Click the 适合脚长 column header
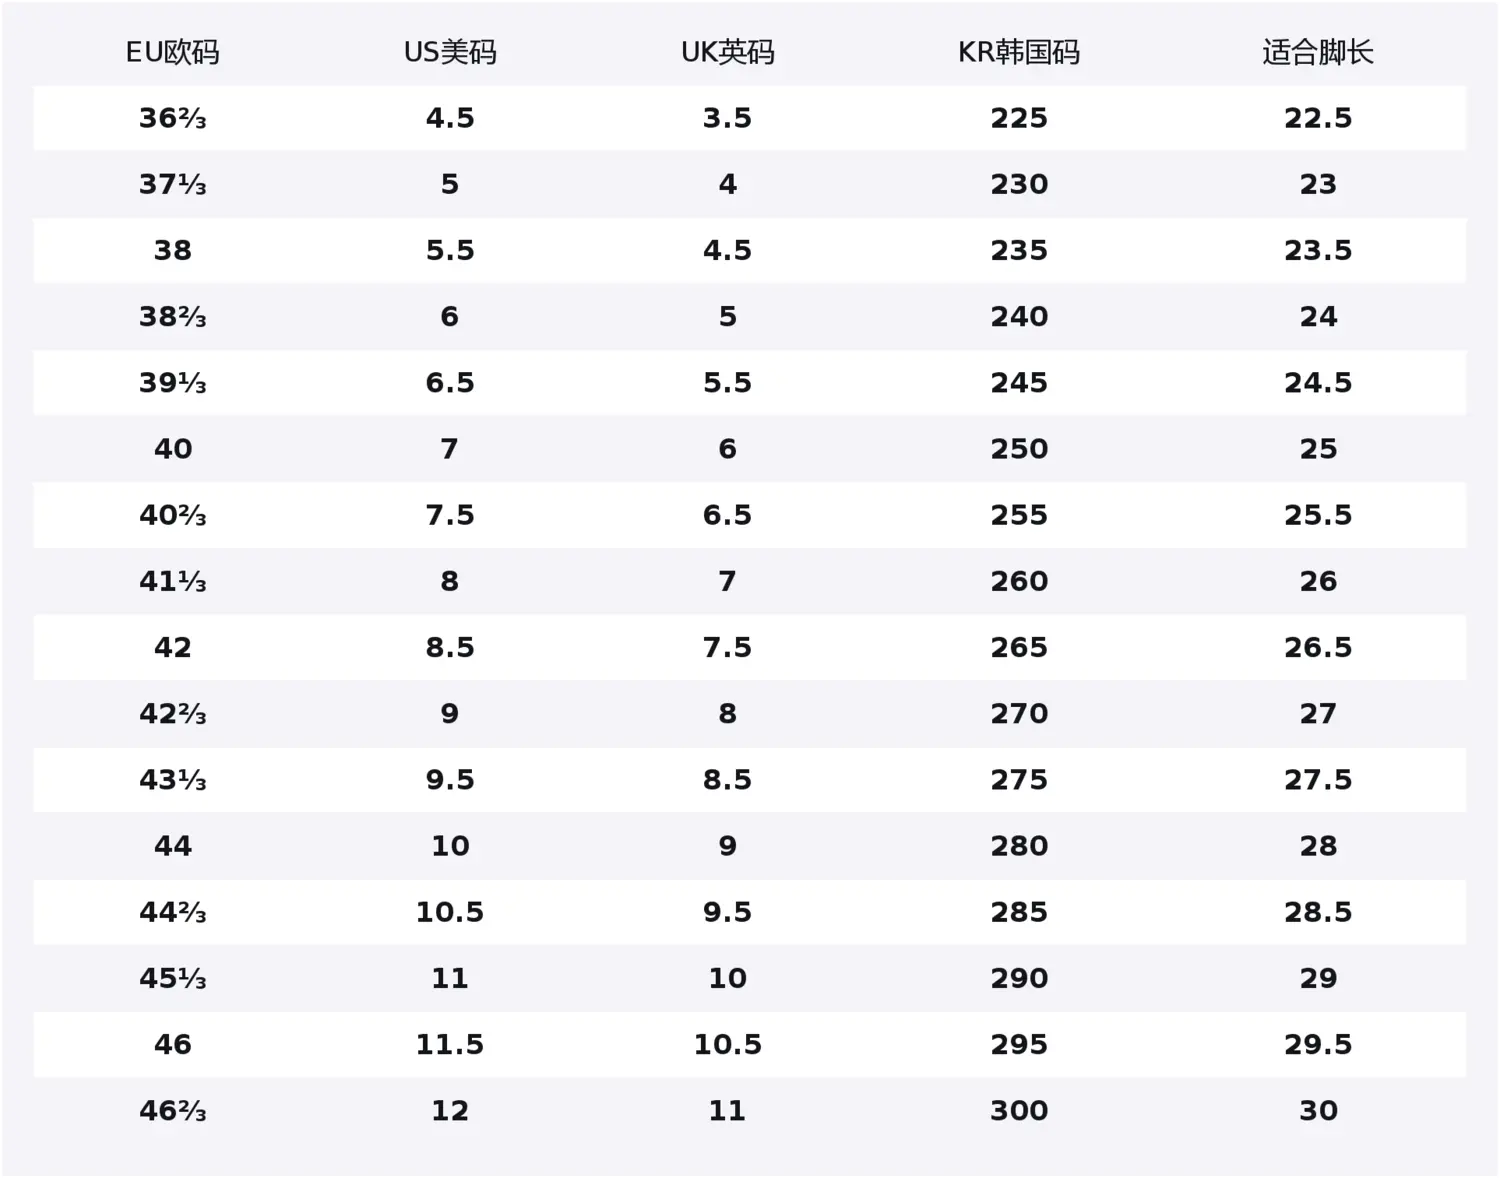Image resolution: width=1500 pixels, height=1178 pixels. coord(1318,52)
